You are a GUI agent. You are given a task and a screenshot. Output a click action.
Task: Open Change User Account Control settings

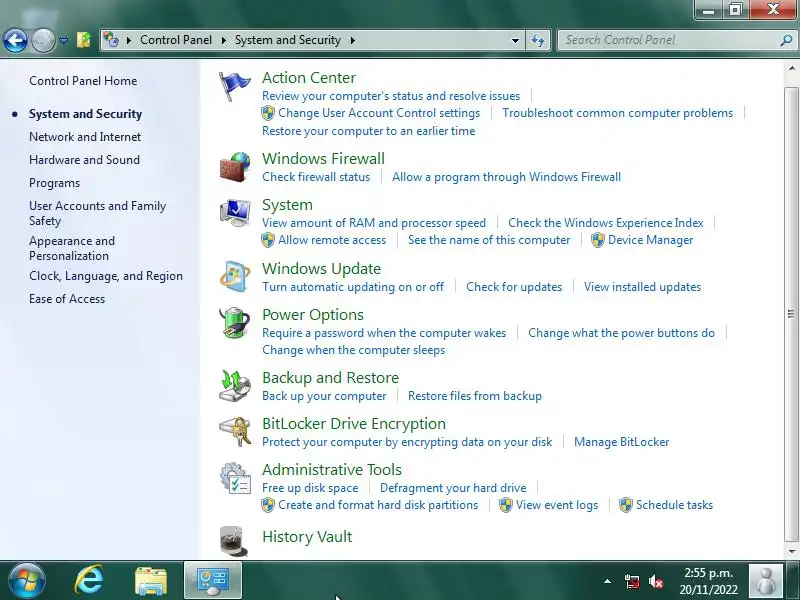(x=379, y=113)
